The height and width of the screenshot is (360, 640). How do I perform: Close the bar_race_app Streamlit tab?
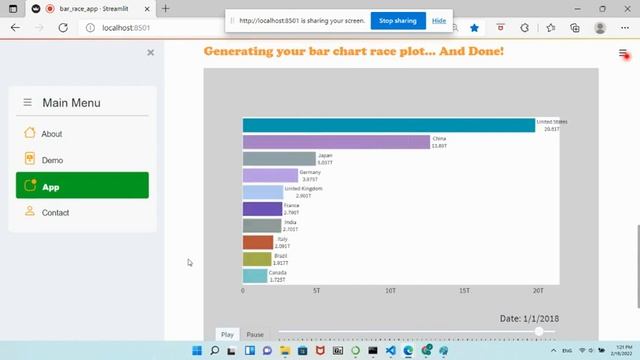(x=147, y=9)
